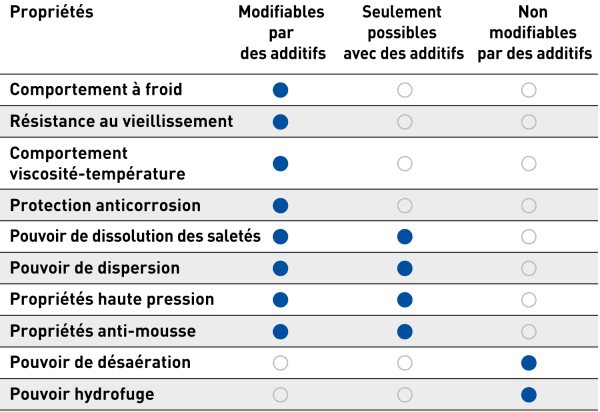Click 'Seulement possibles avec des additifs' header
Image resolution: width=600 pixels, height=412 pixels.
[403, 33]
